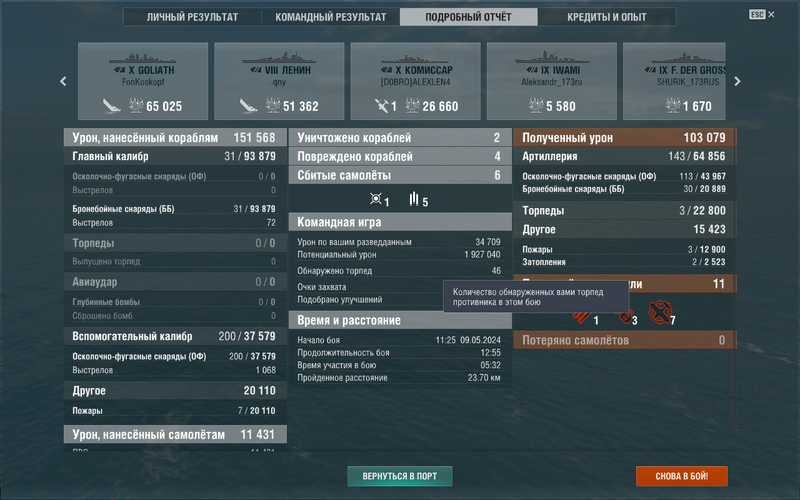Viewport: 800px width, 500px height.
Task: Open the Кредиты и опыт tab
Action: point(607,17)
